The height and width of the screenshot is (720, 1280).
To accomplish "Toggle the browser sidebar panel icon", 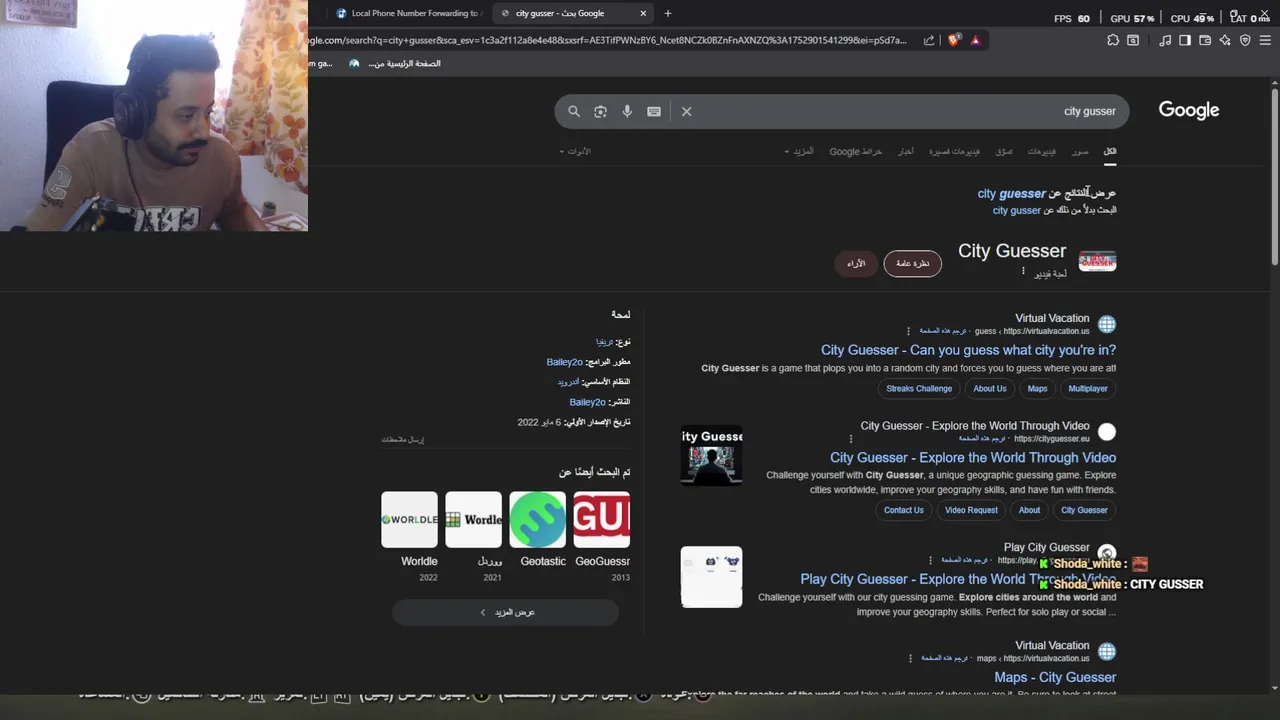I will point(1185,40).
